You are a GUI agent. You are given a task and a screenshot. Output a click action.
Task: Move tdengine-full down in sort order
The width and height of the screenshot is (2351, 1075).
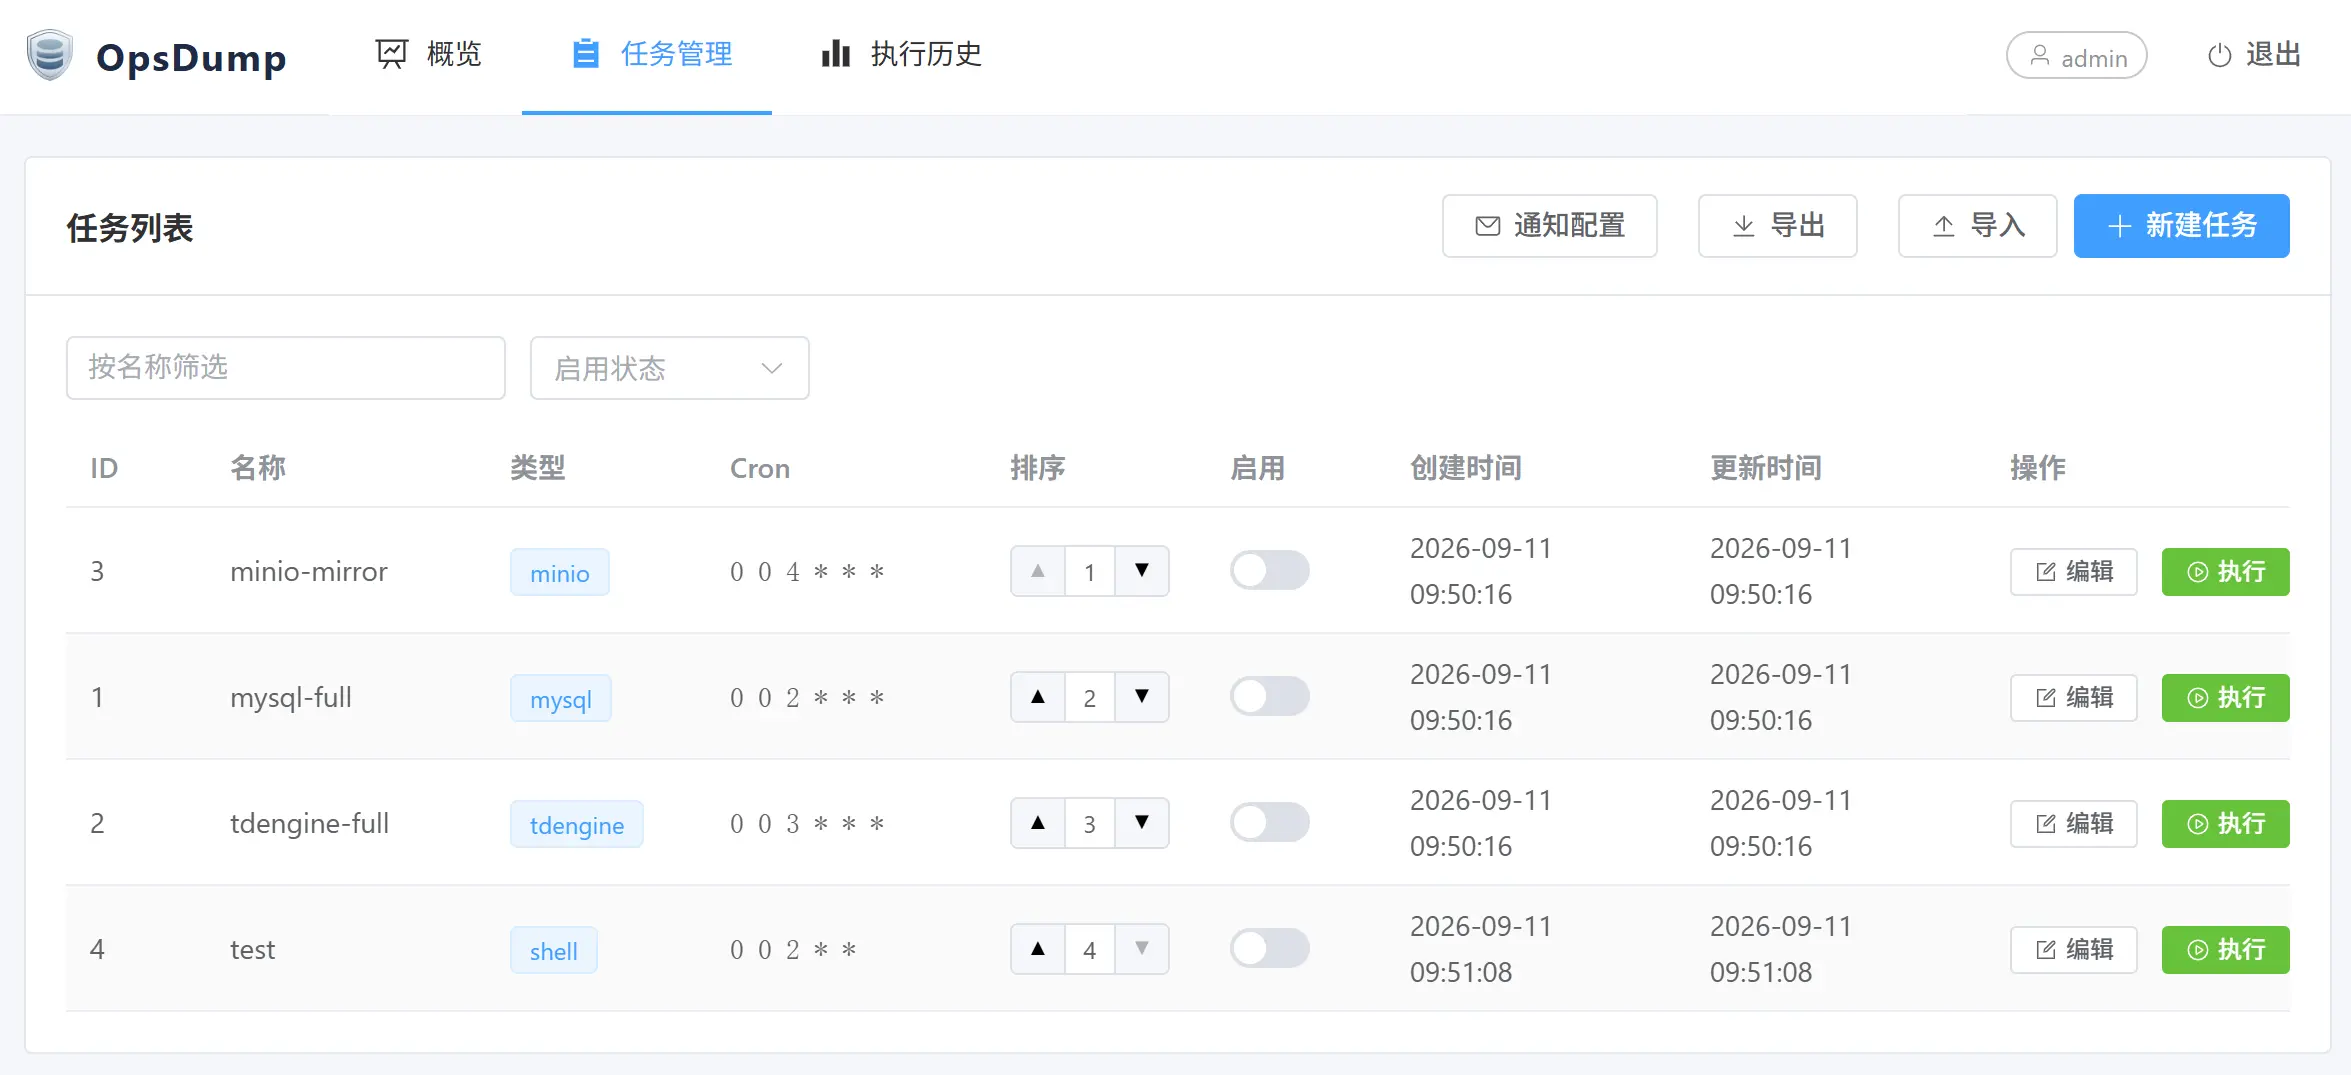click(x=1142, y=823)
